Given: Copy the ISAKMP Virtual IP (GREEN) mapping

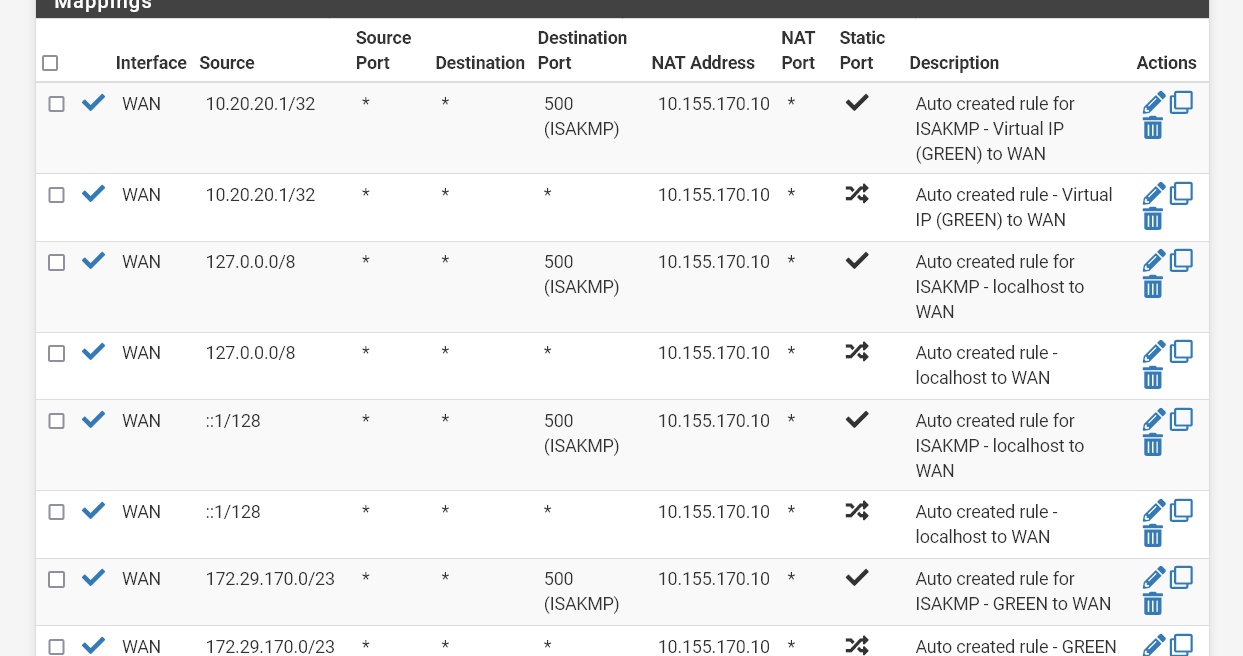Looking at the screenshot, I should [1181, 102].
